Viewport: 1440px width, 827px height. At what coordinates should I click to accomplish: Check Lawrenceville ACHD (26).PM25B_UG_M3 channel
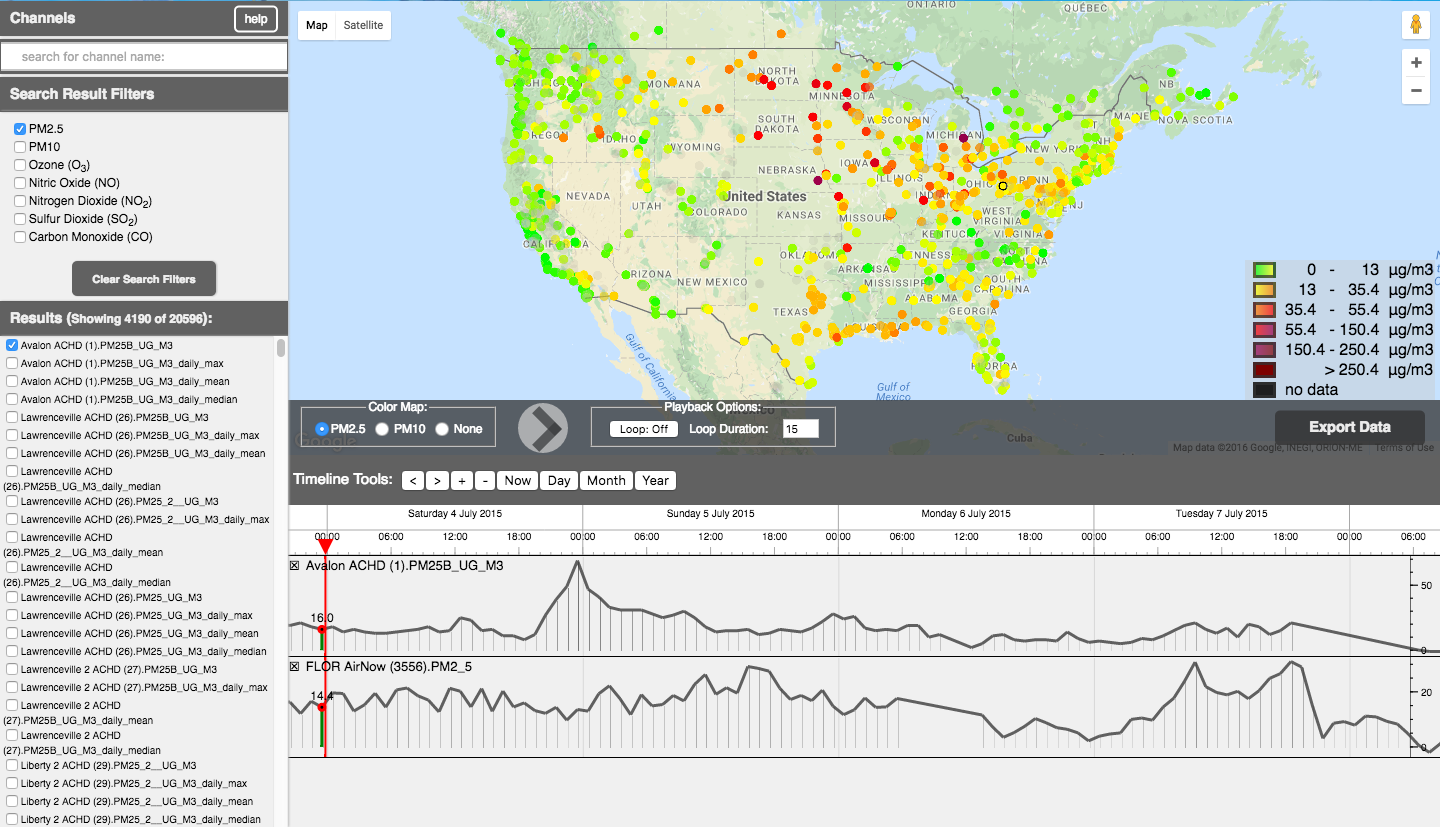pos(12,417)
